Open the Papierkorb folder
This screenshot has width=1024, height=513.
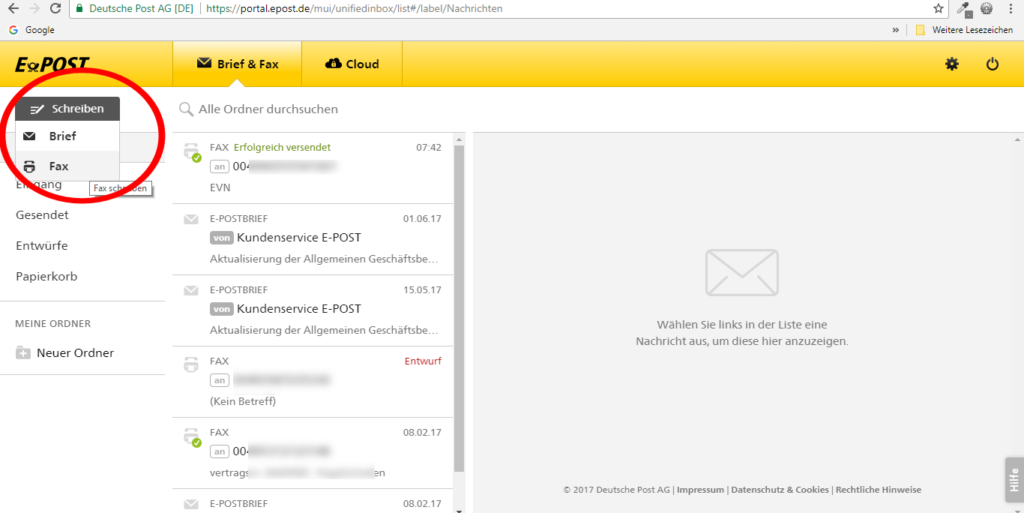pos(46,277)
